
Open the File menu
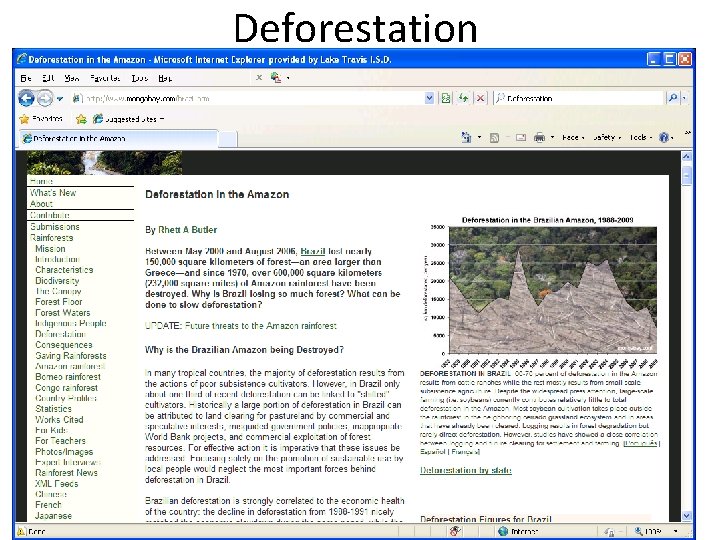(26, 78)
